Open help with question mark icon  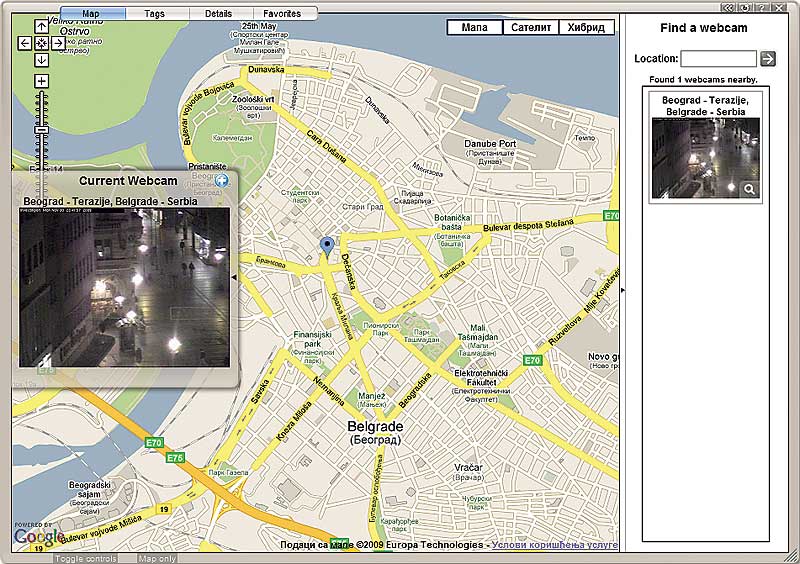(761, 7)
